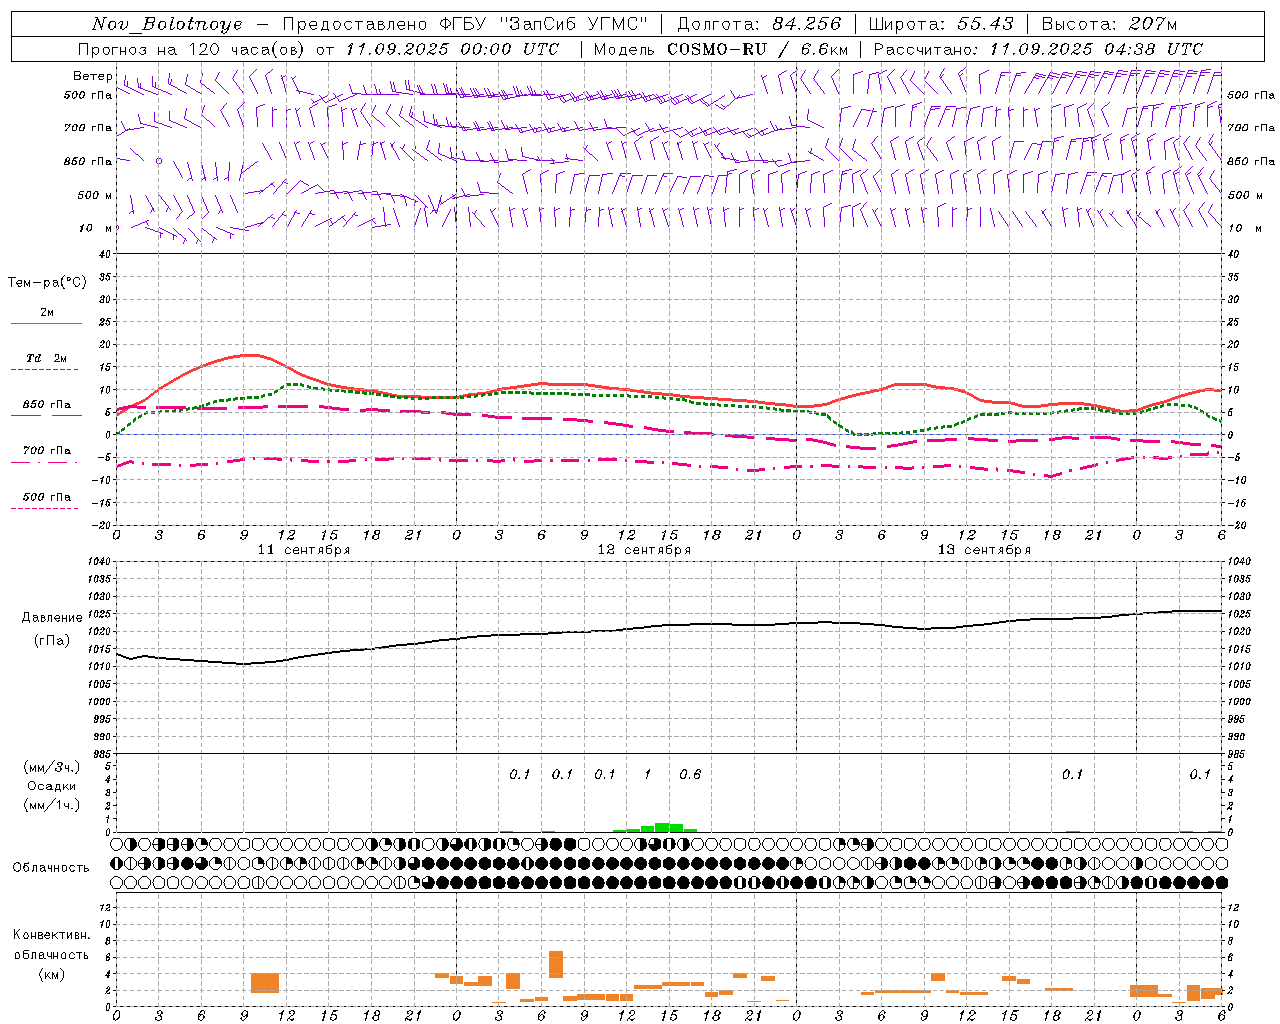The width and height of the screenshot is (1280, 1024).
Task: Click the station name Nov_Bolotnoye
Action: (x=168, y=24)
